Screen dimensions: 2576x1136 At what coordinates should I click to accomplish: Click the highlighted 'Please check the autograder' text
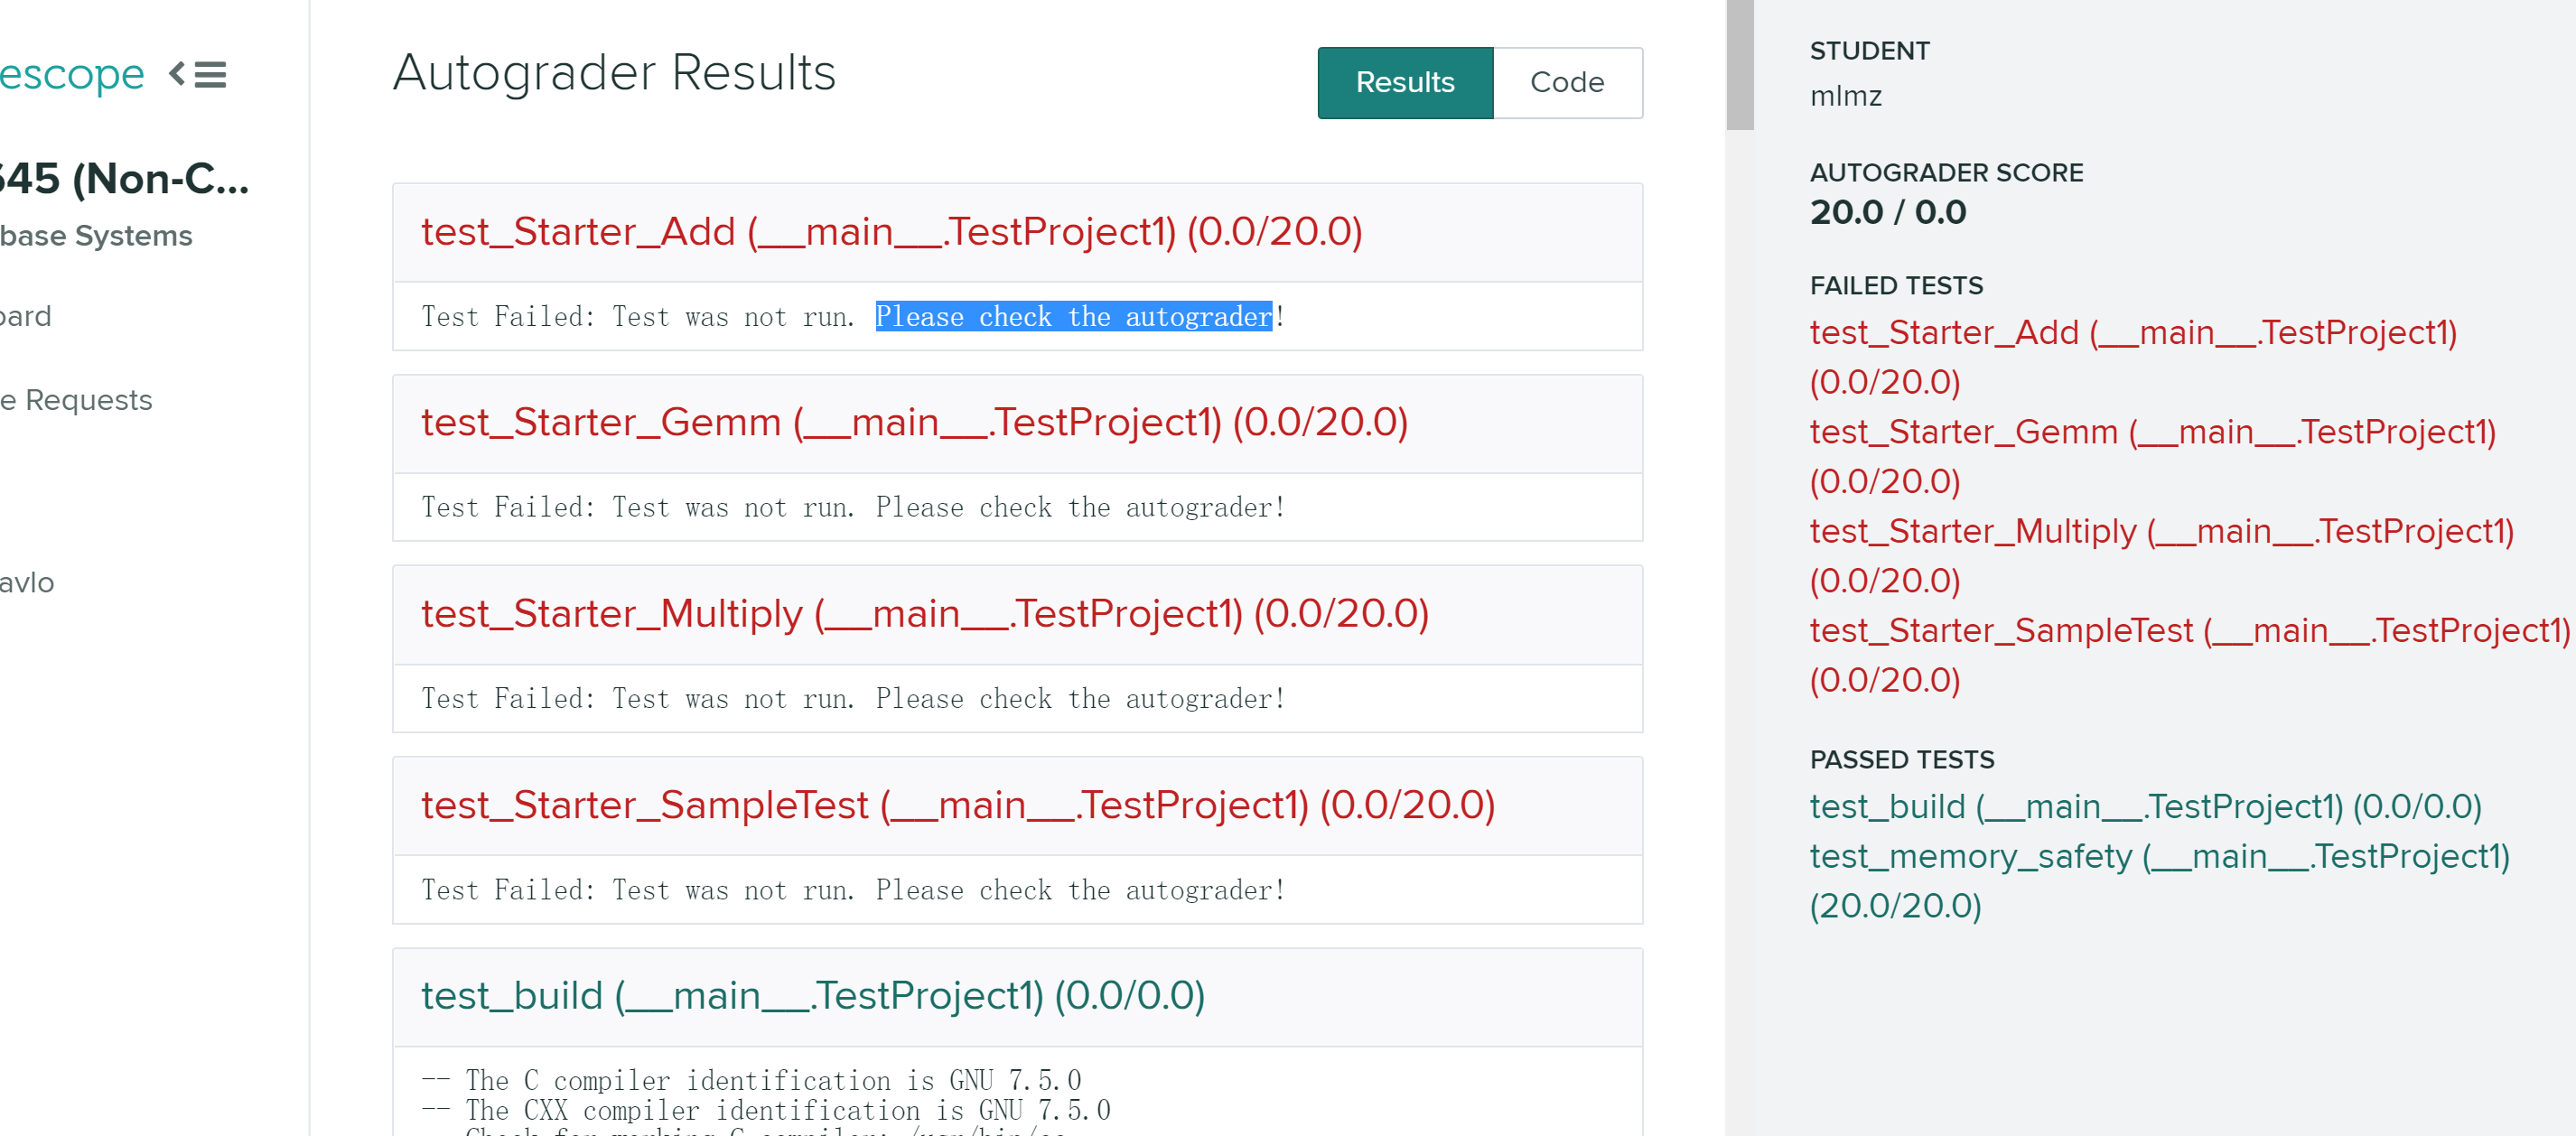pyautogui.click(x=1073, y=317)
